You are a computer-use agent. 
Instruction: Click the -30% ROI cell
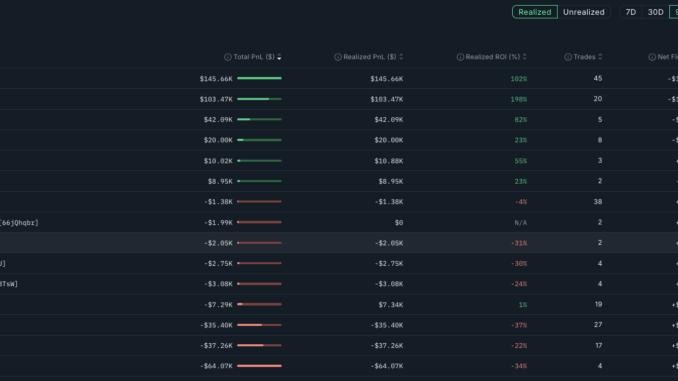(x=518, y=263)
